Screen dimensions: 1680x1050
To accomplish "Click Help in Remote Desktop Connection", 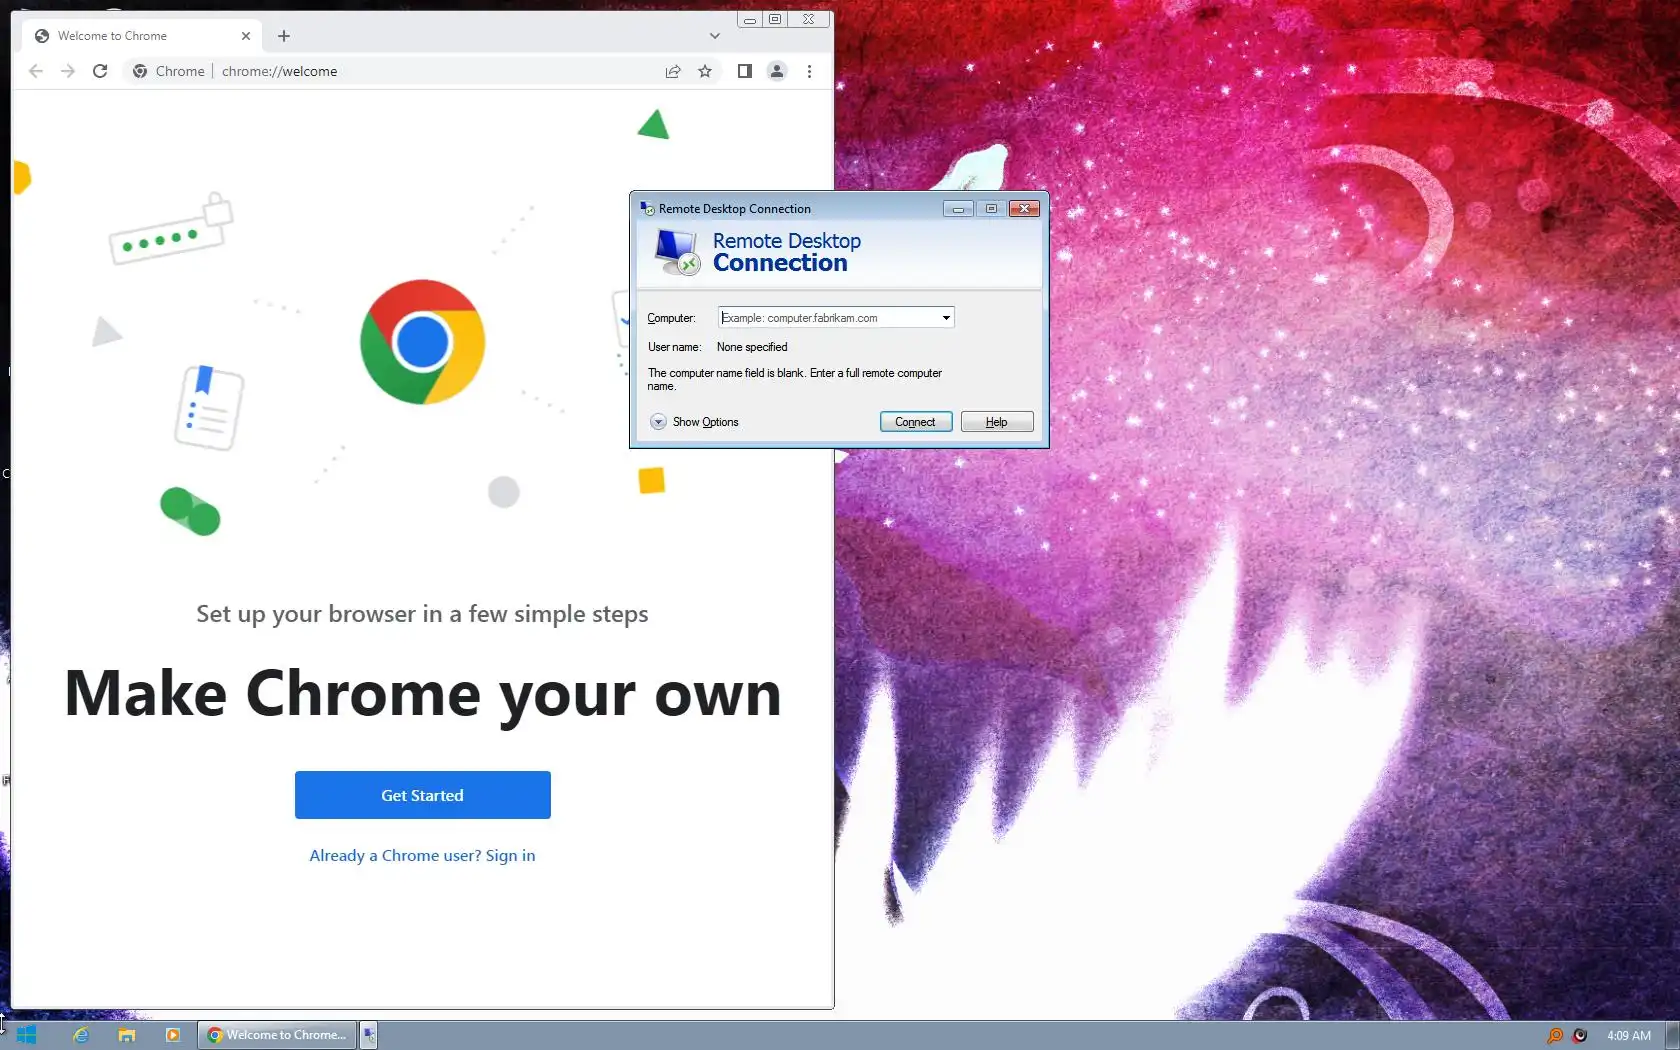I will pos(997,422).
